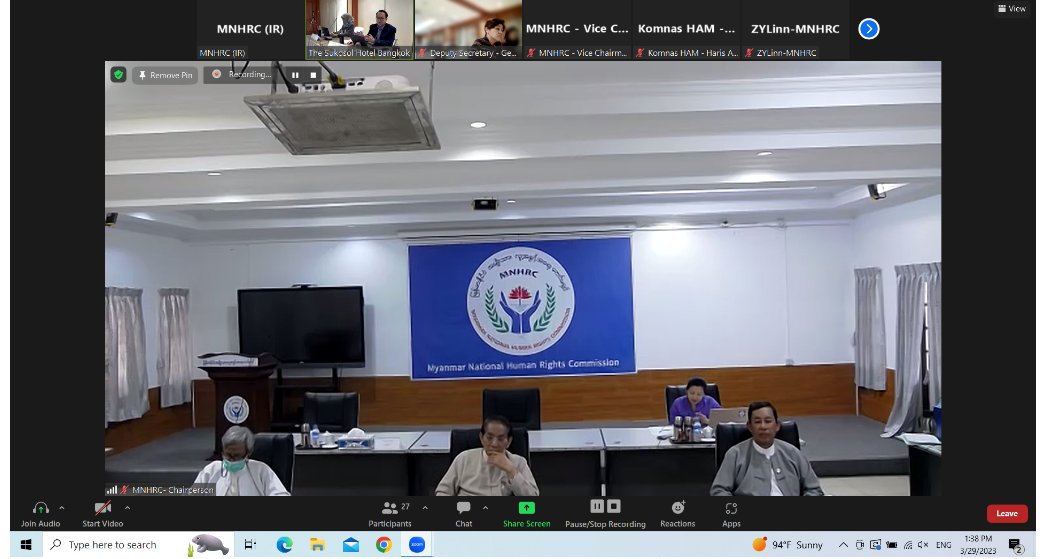Remove the pin from the video
The image size is (1063, 559).
(165, 75)
